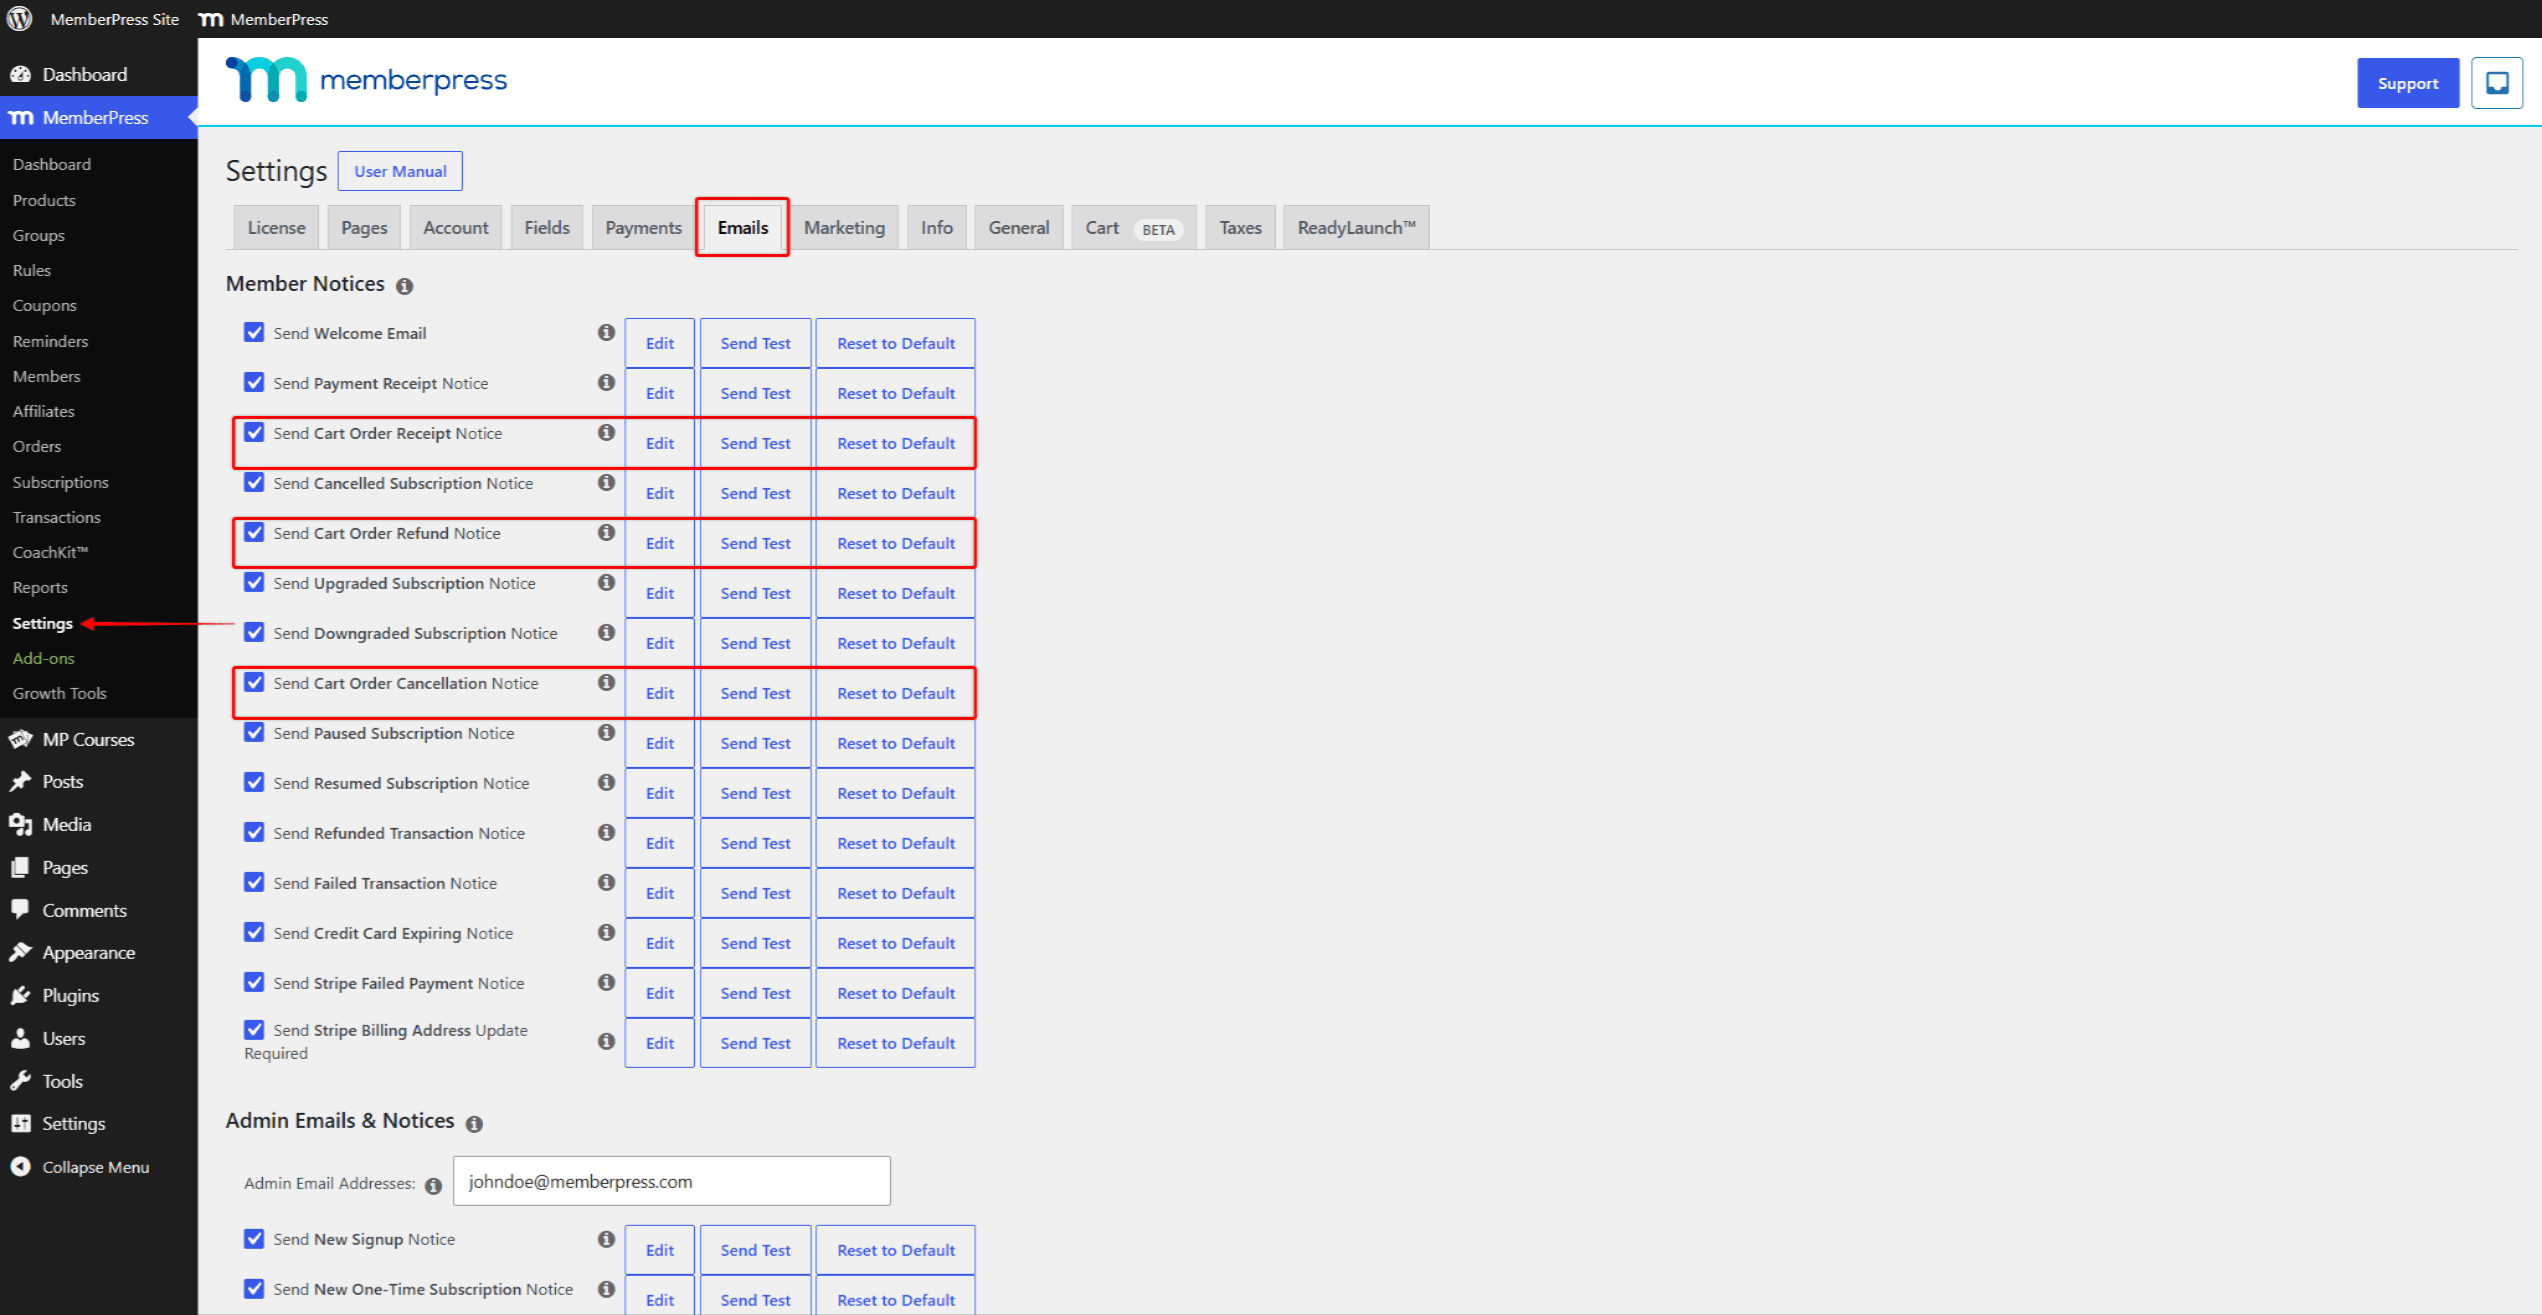Show info tooltip for Cancelled Subscription Notice

coord(606,483)
